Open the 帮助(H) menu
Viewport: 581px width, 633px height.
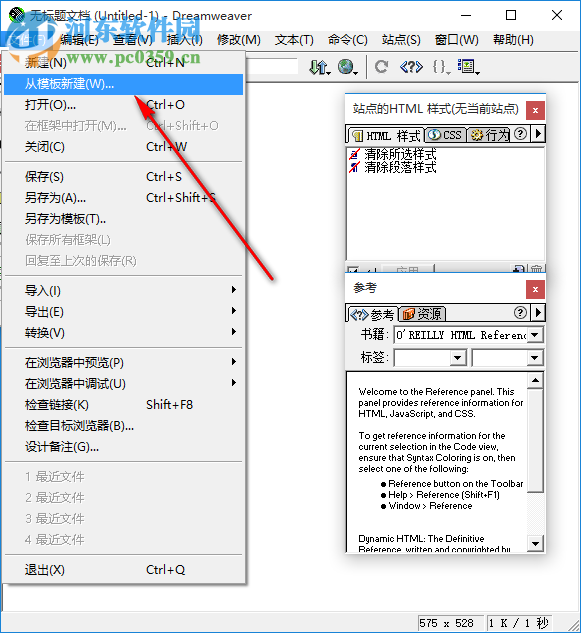click(x=513, y=40)
